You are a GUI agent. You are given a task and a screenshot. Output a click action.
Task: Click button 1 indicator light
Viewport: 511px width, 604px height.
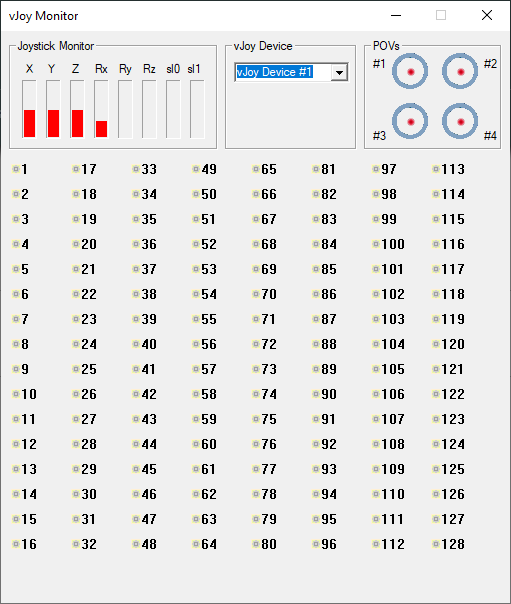point(16,169)
